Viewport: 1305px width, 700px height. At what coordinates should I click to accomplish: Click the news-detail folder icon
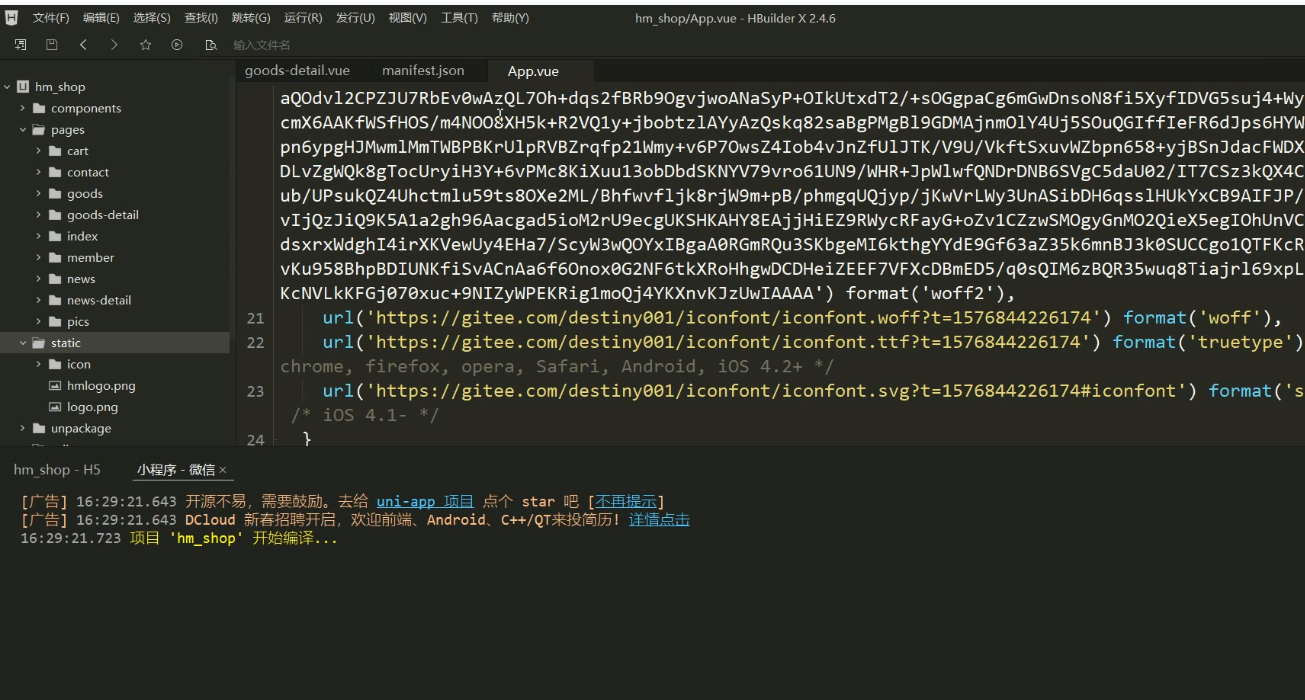tap(55, 300)
